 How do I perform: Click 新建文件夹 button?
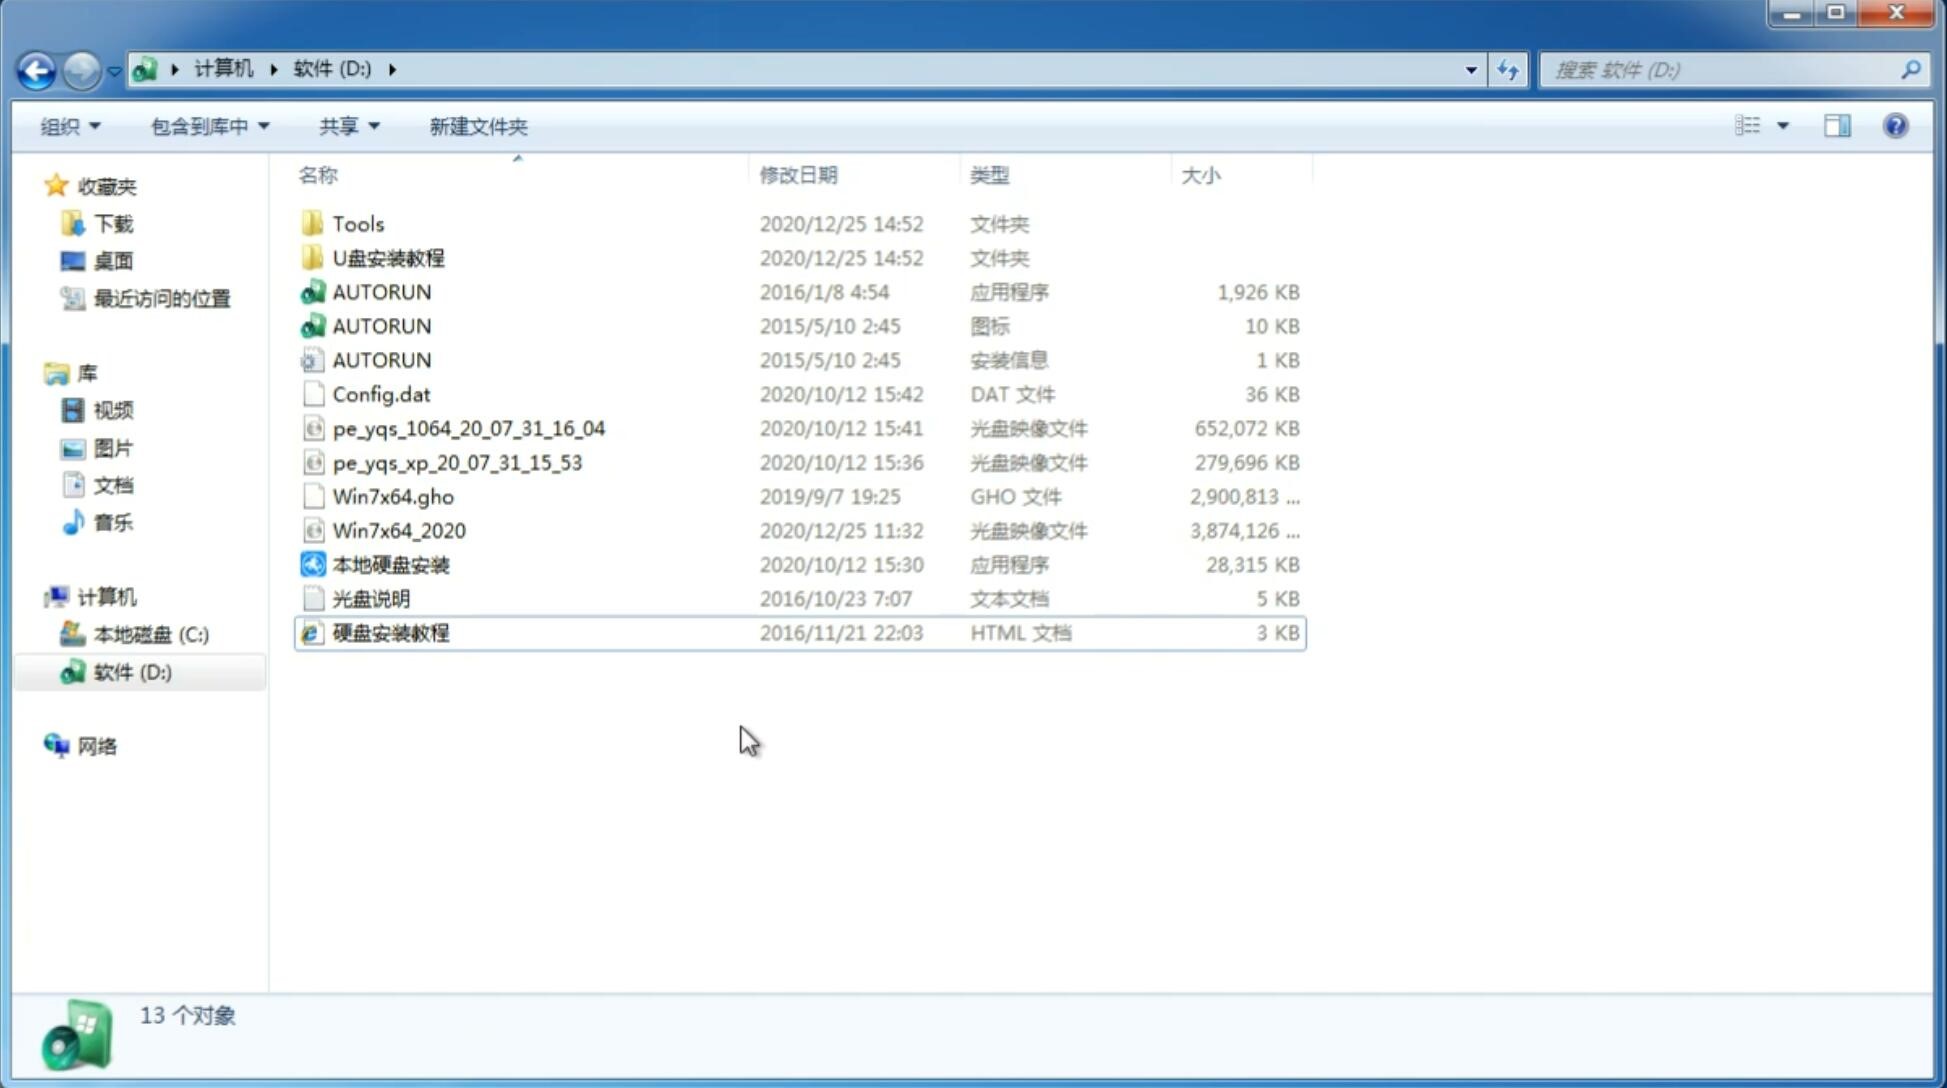click(477, 126)
